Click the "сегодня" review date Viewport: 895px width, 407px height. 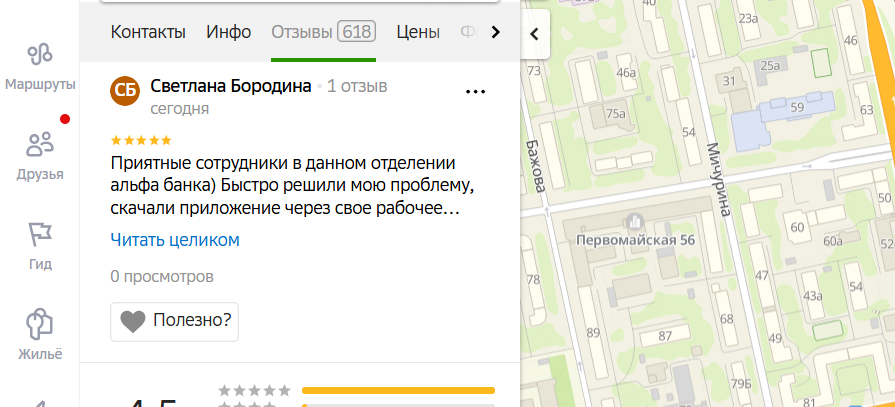pos(180,108)
